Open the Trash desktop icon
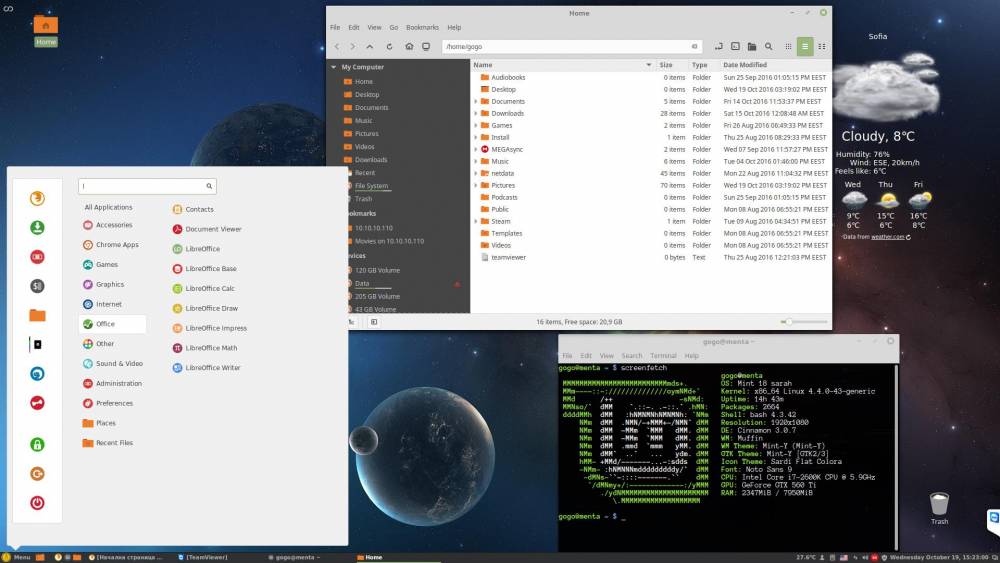This screenshot has height=563, width=1000. 939,508
